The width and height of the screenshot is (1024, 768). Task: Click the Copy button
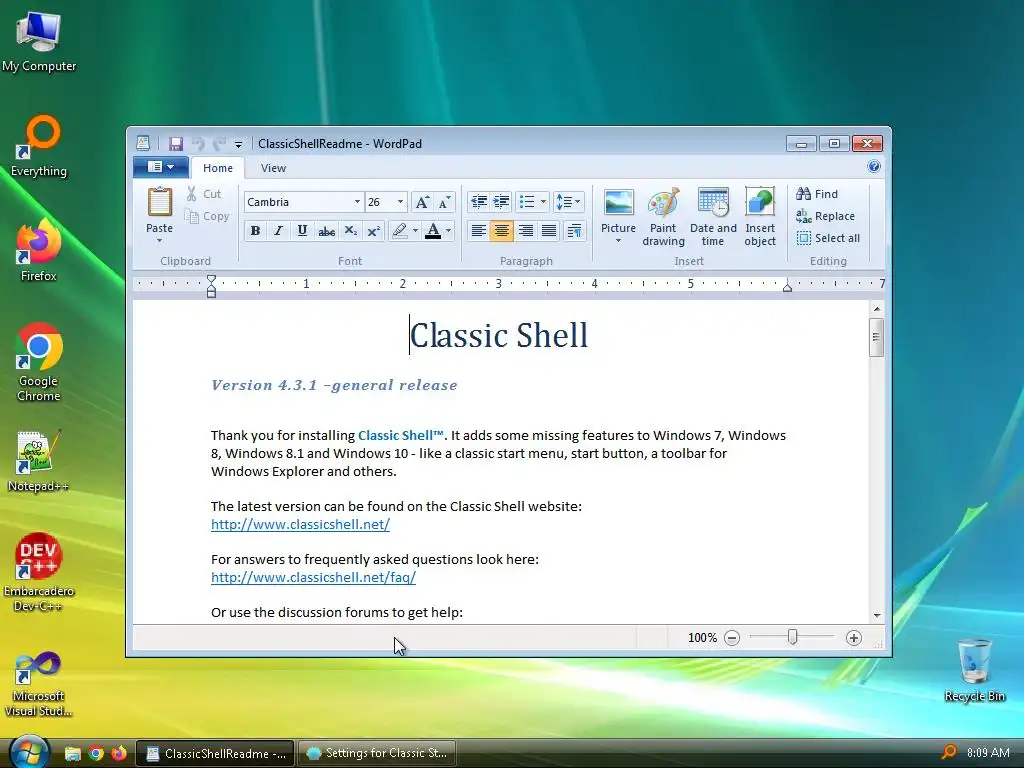(x=206, y=216)
